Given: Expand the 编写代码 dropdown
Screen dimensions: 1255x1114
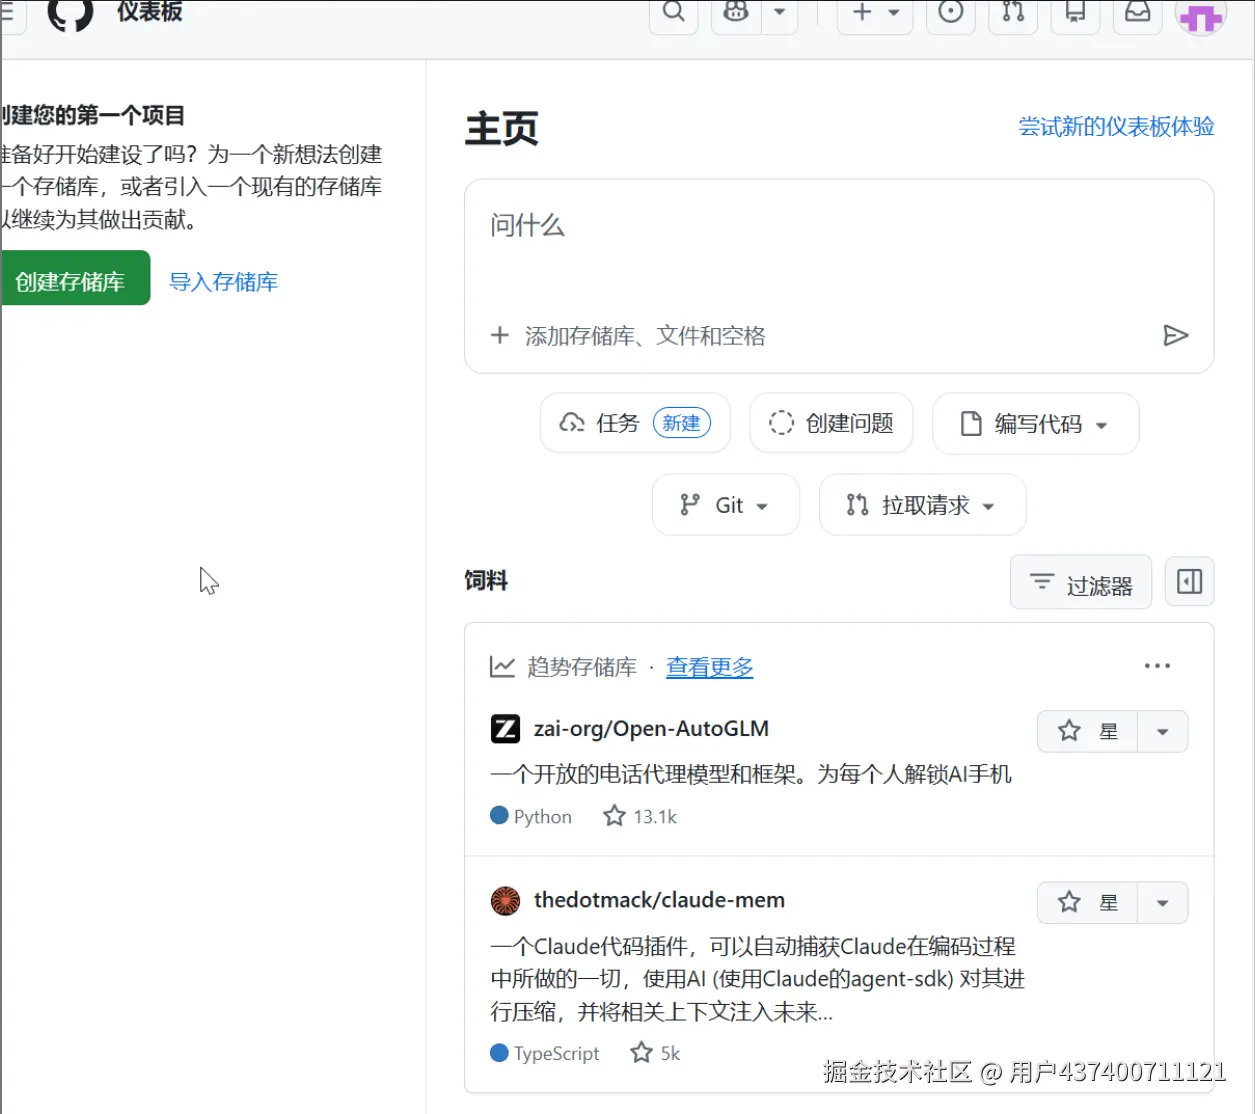Looking at the screenshot, I should pyautogui.click(x=1035, y=424).
